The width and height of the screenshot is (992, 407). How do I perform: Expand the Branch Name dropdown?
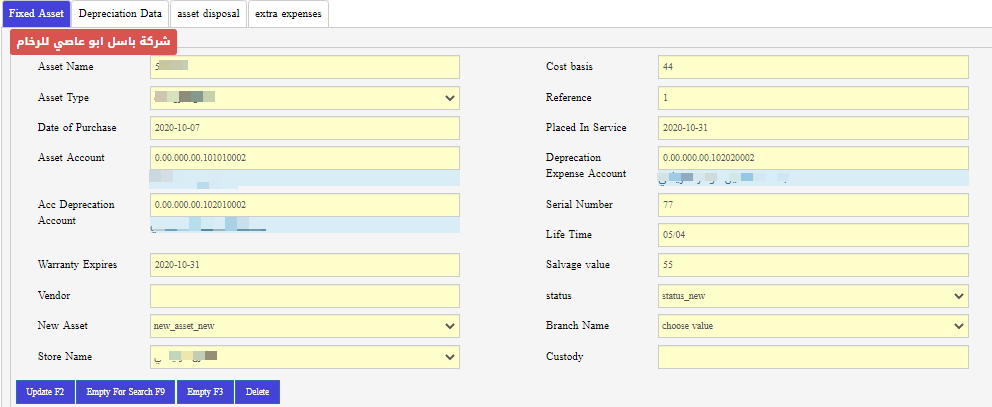813,326
